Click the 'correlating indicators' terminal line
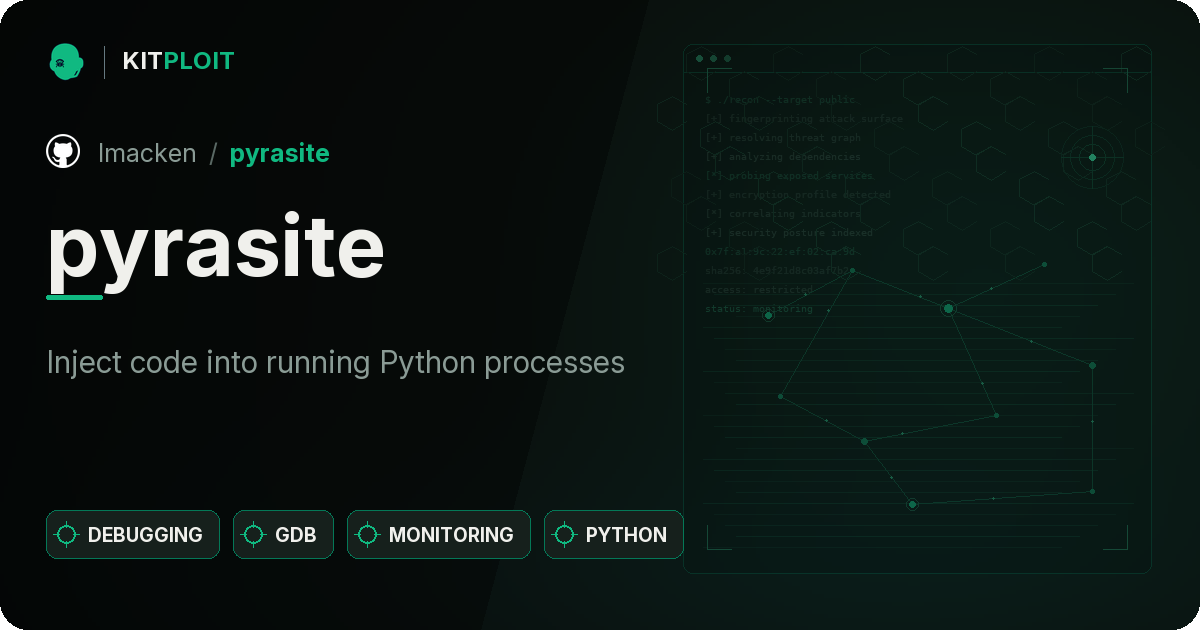This screenshot has width=1200, height=630. (783, 214)
